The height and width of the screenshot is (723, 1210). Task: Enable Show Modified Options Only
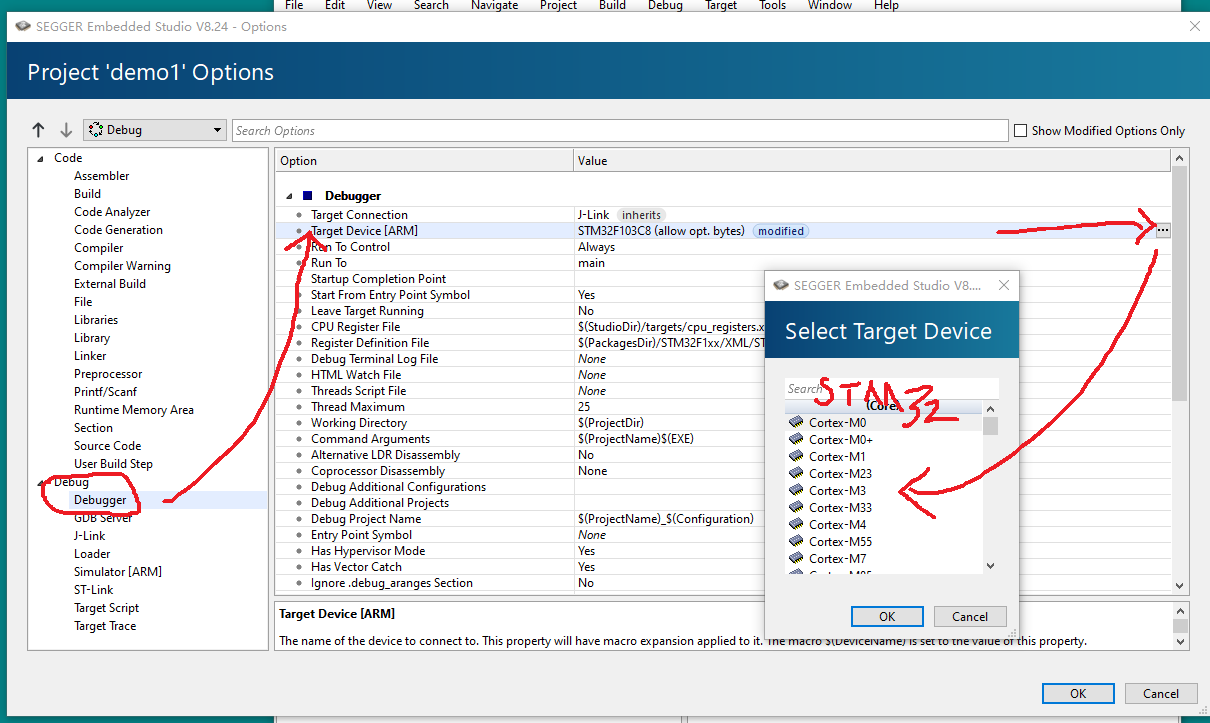[x=1020, y=131]
